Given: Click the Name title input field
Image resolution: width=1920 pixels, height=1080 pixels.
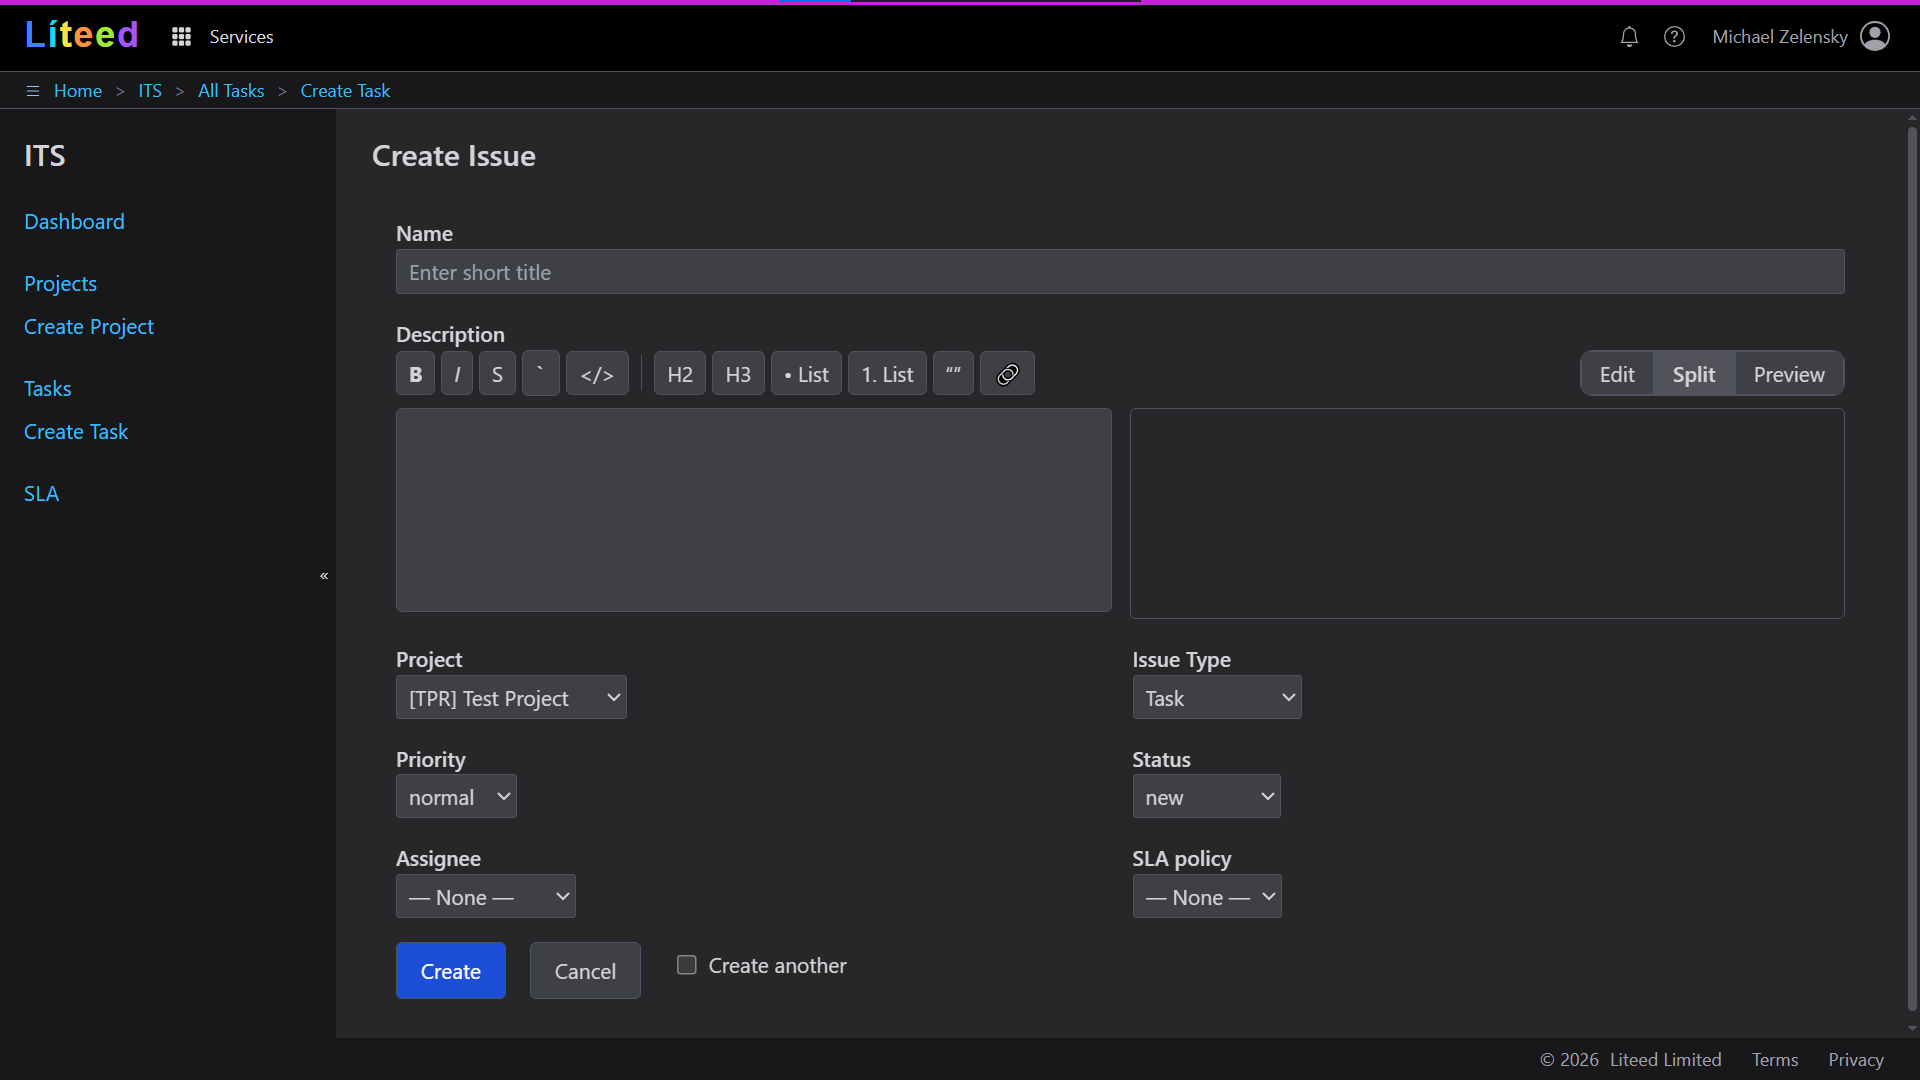Looking at the screenshot, I should coord(1120,272).
